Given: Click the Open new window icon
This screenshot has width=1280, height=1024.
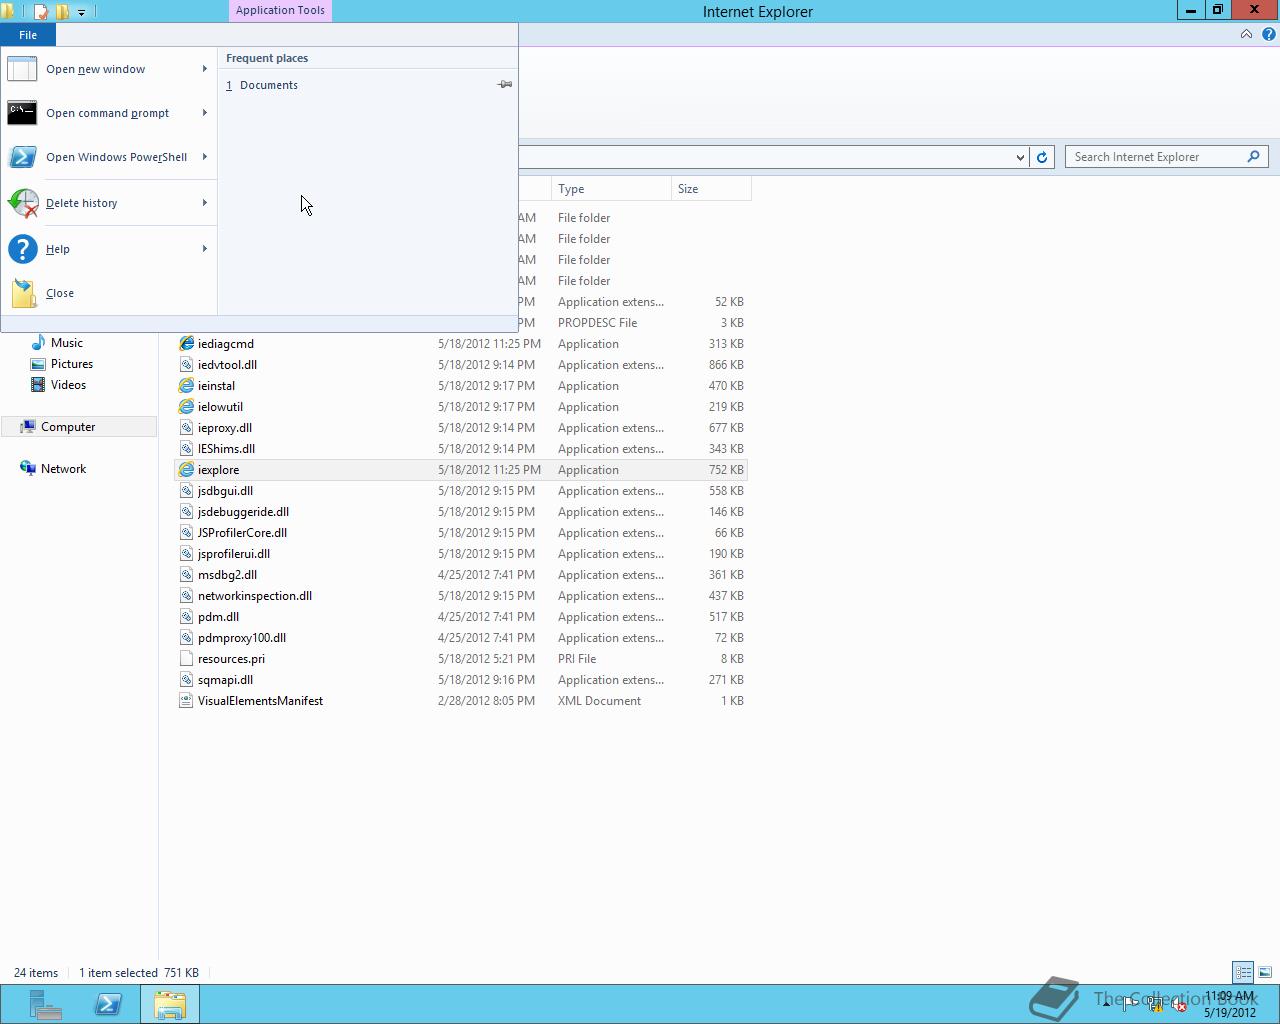Looking at the screenshot, I should click(22, 69).
